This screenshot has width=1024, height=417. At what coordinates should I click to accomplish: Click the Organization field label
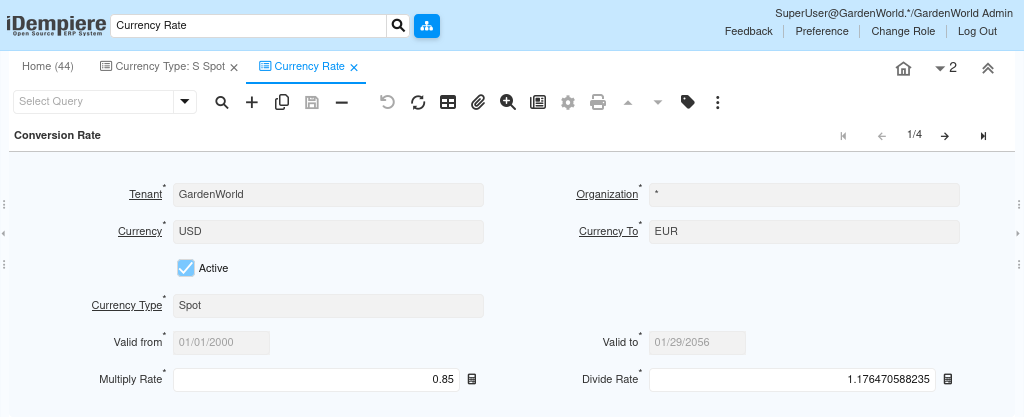pos(607,194)
